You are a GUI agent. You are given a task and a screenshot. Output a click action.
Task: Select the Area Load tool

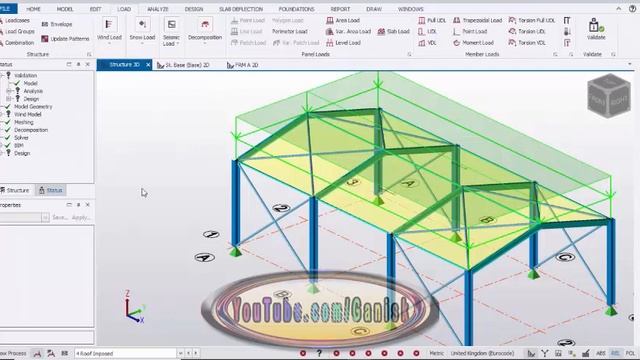[343, 20]
